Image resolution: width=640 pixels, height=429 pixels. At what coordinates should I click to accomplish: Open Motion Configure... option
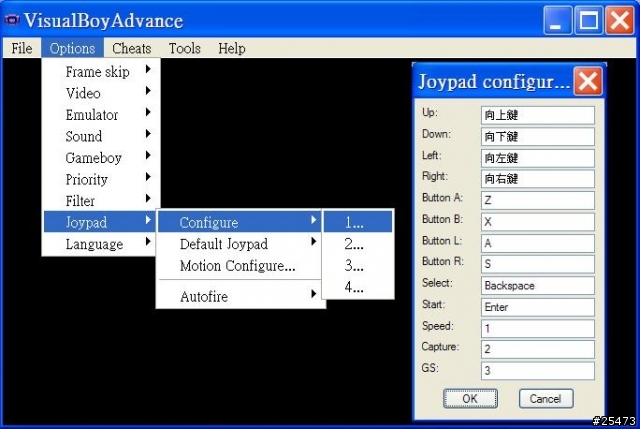tap(240, 265)
